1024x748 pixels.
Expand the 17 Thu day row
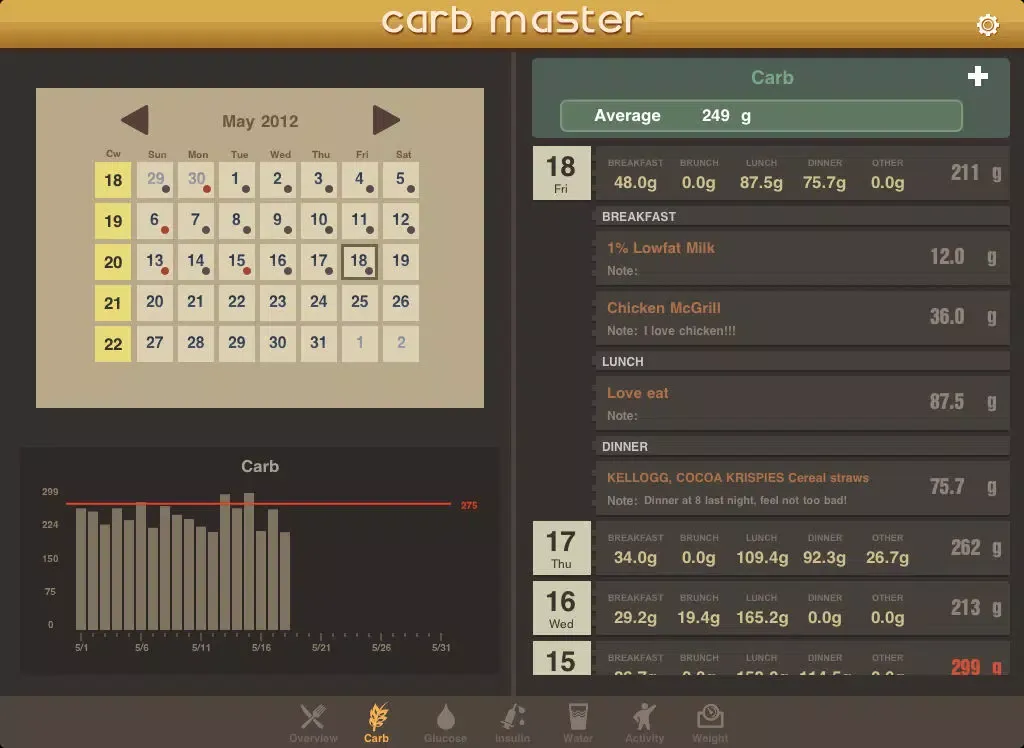pyautogui.click(x=771, y=548)
